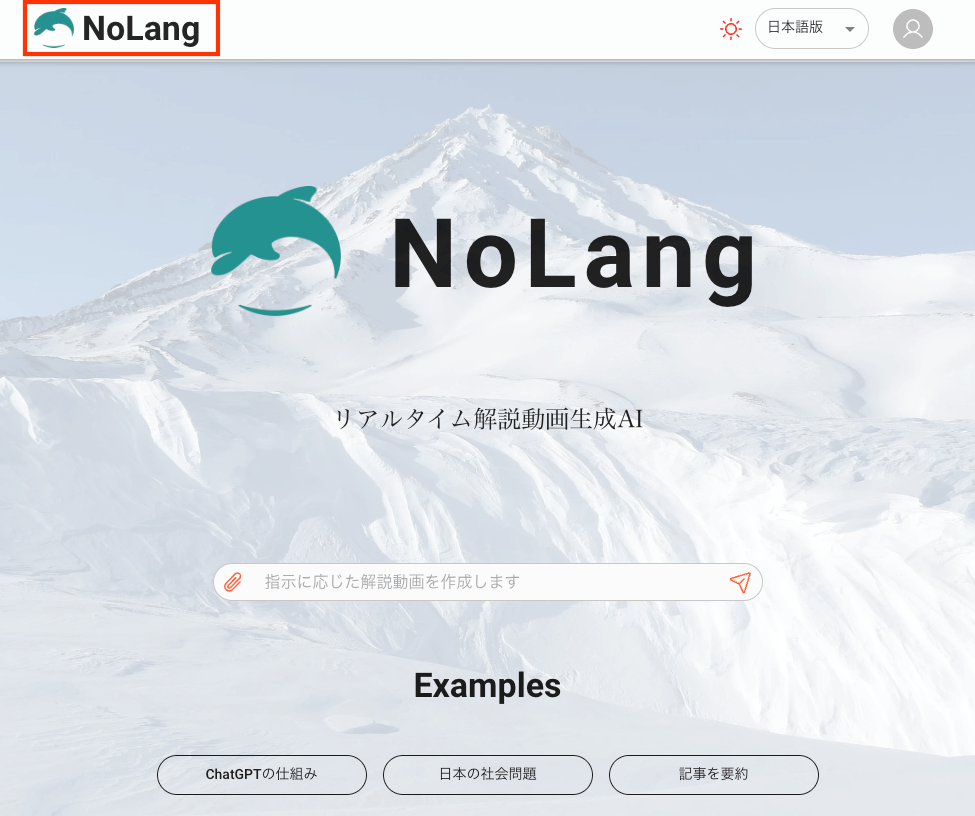975x816 pixels.
Task: Open the user account avatar icon
Action: point(912,29)
